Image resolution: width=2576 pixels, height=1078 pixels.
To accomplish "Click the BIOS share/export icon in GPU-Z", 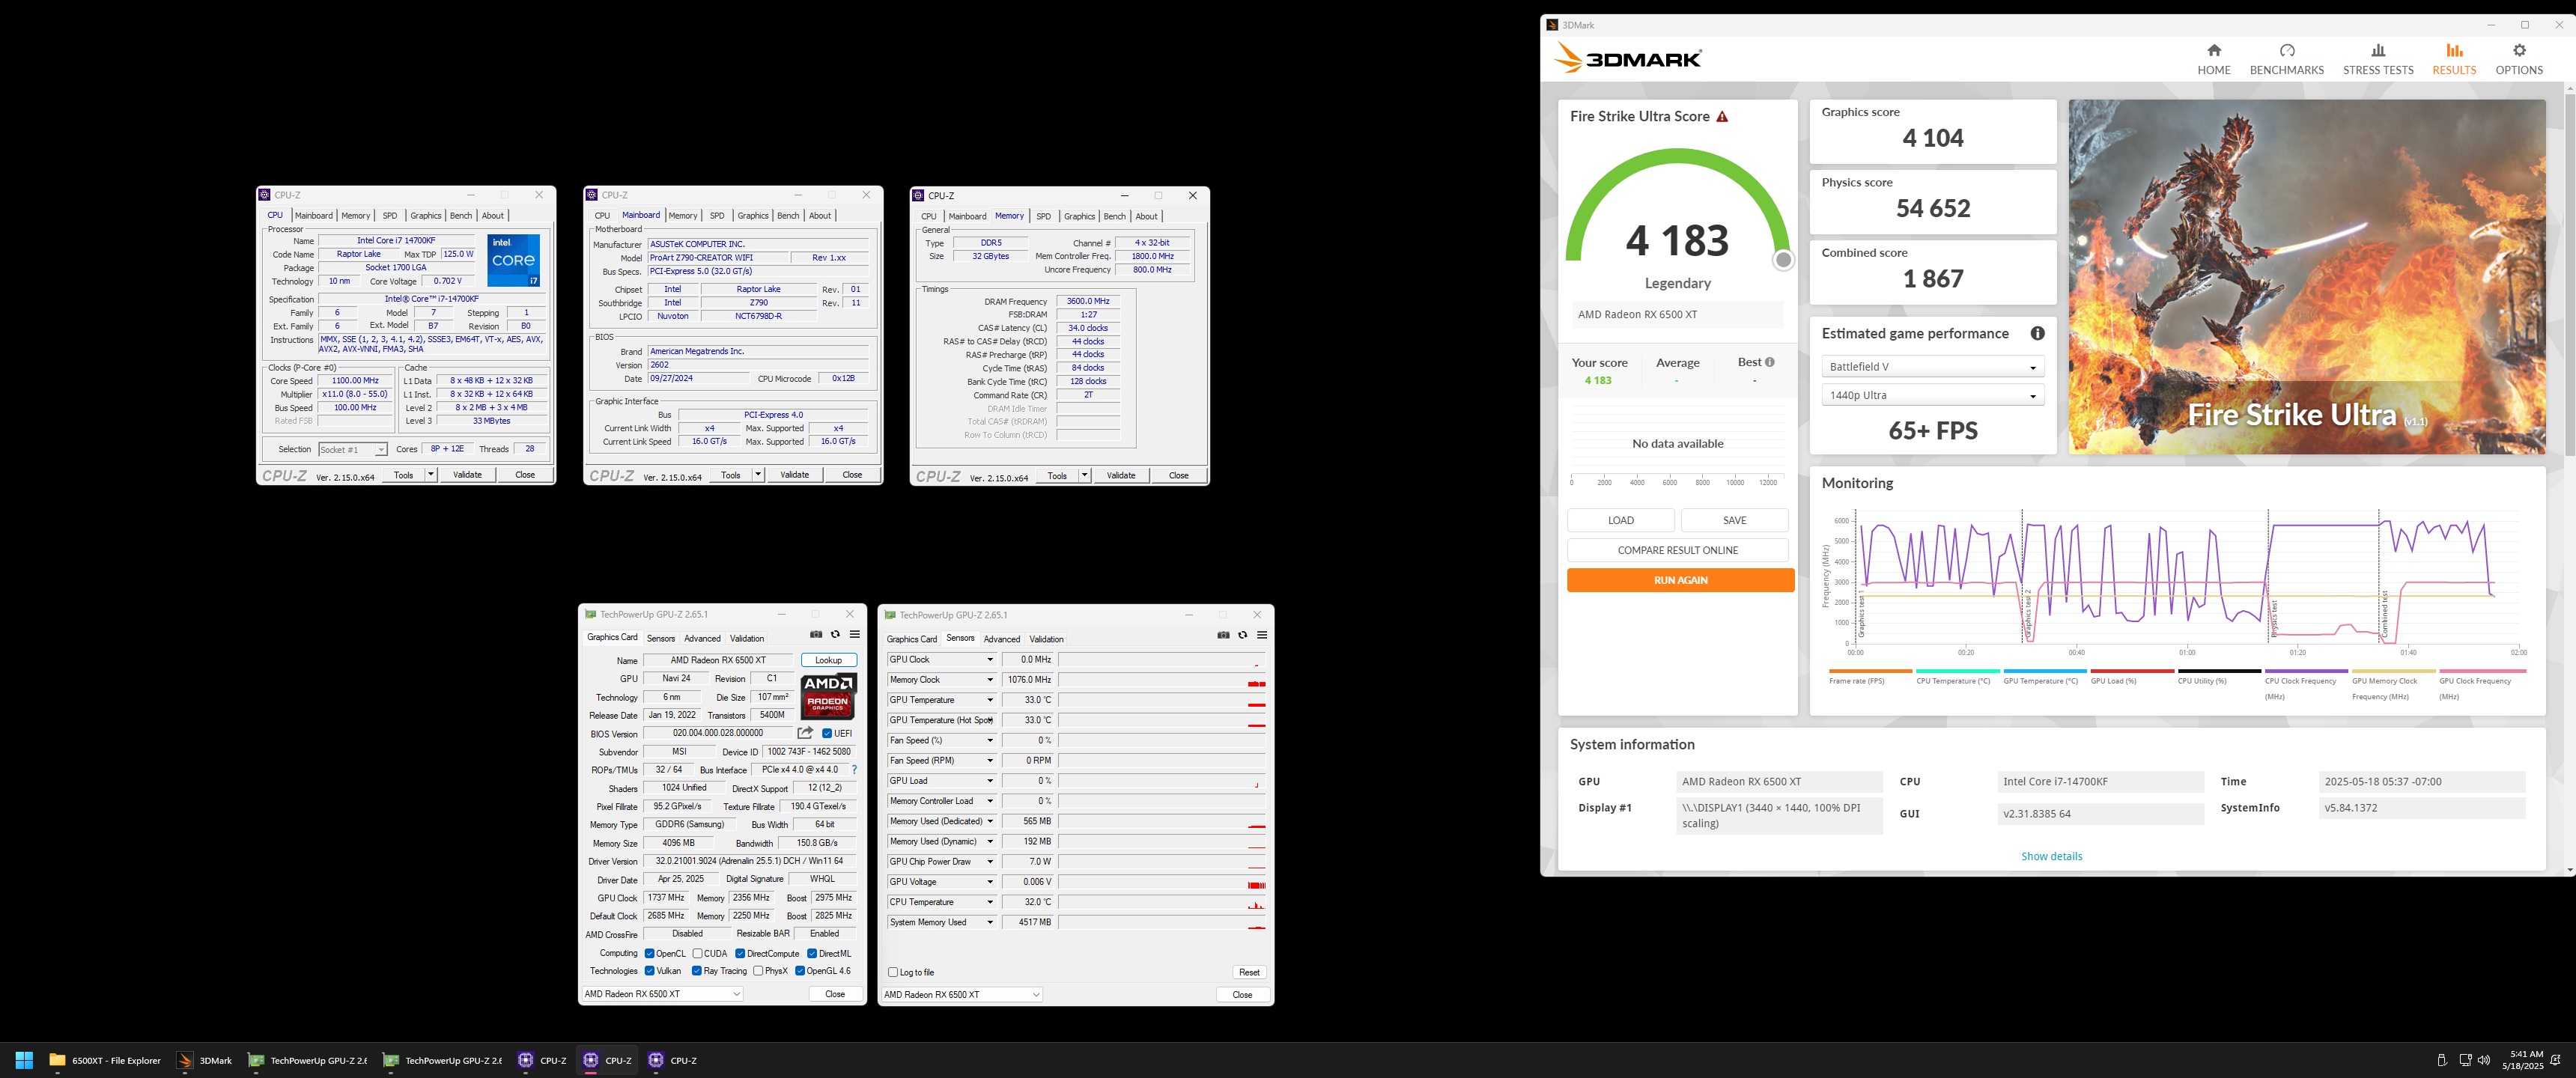I will tap(805, 733).
